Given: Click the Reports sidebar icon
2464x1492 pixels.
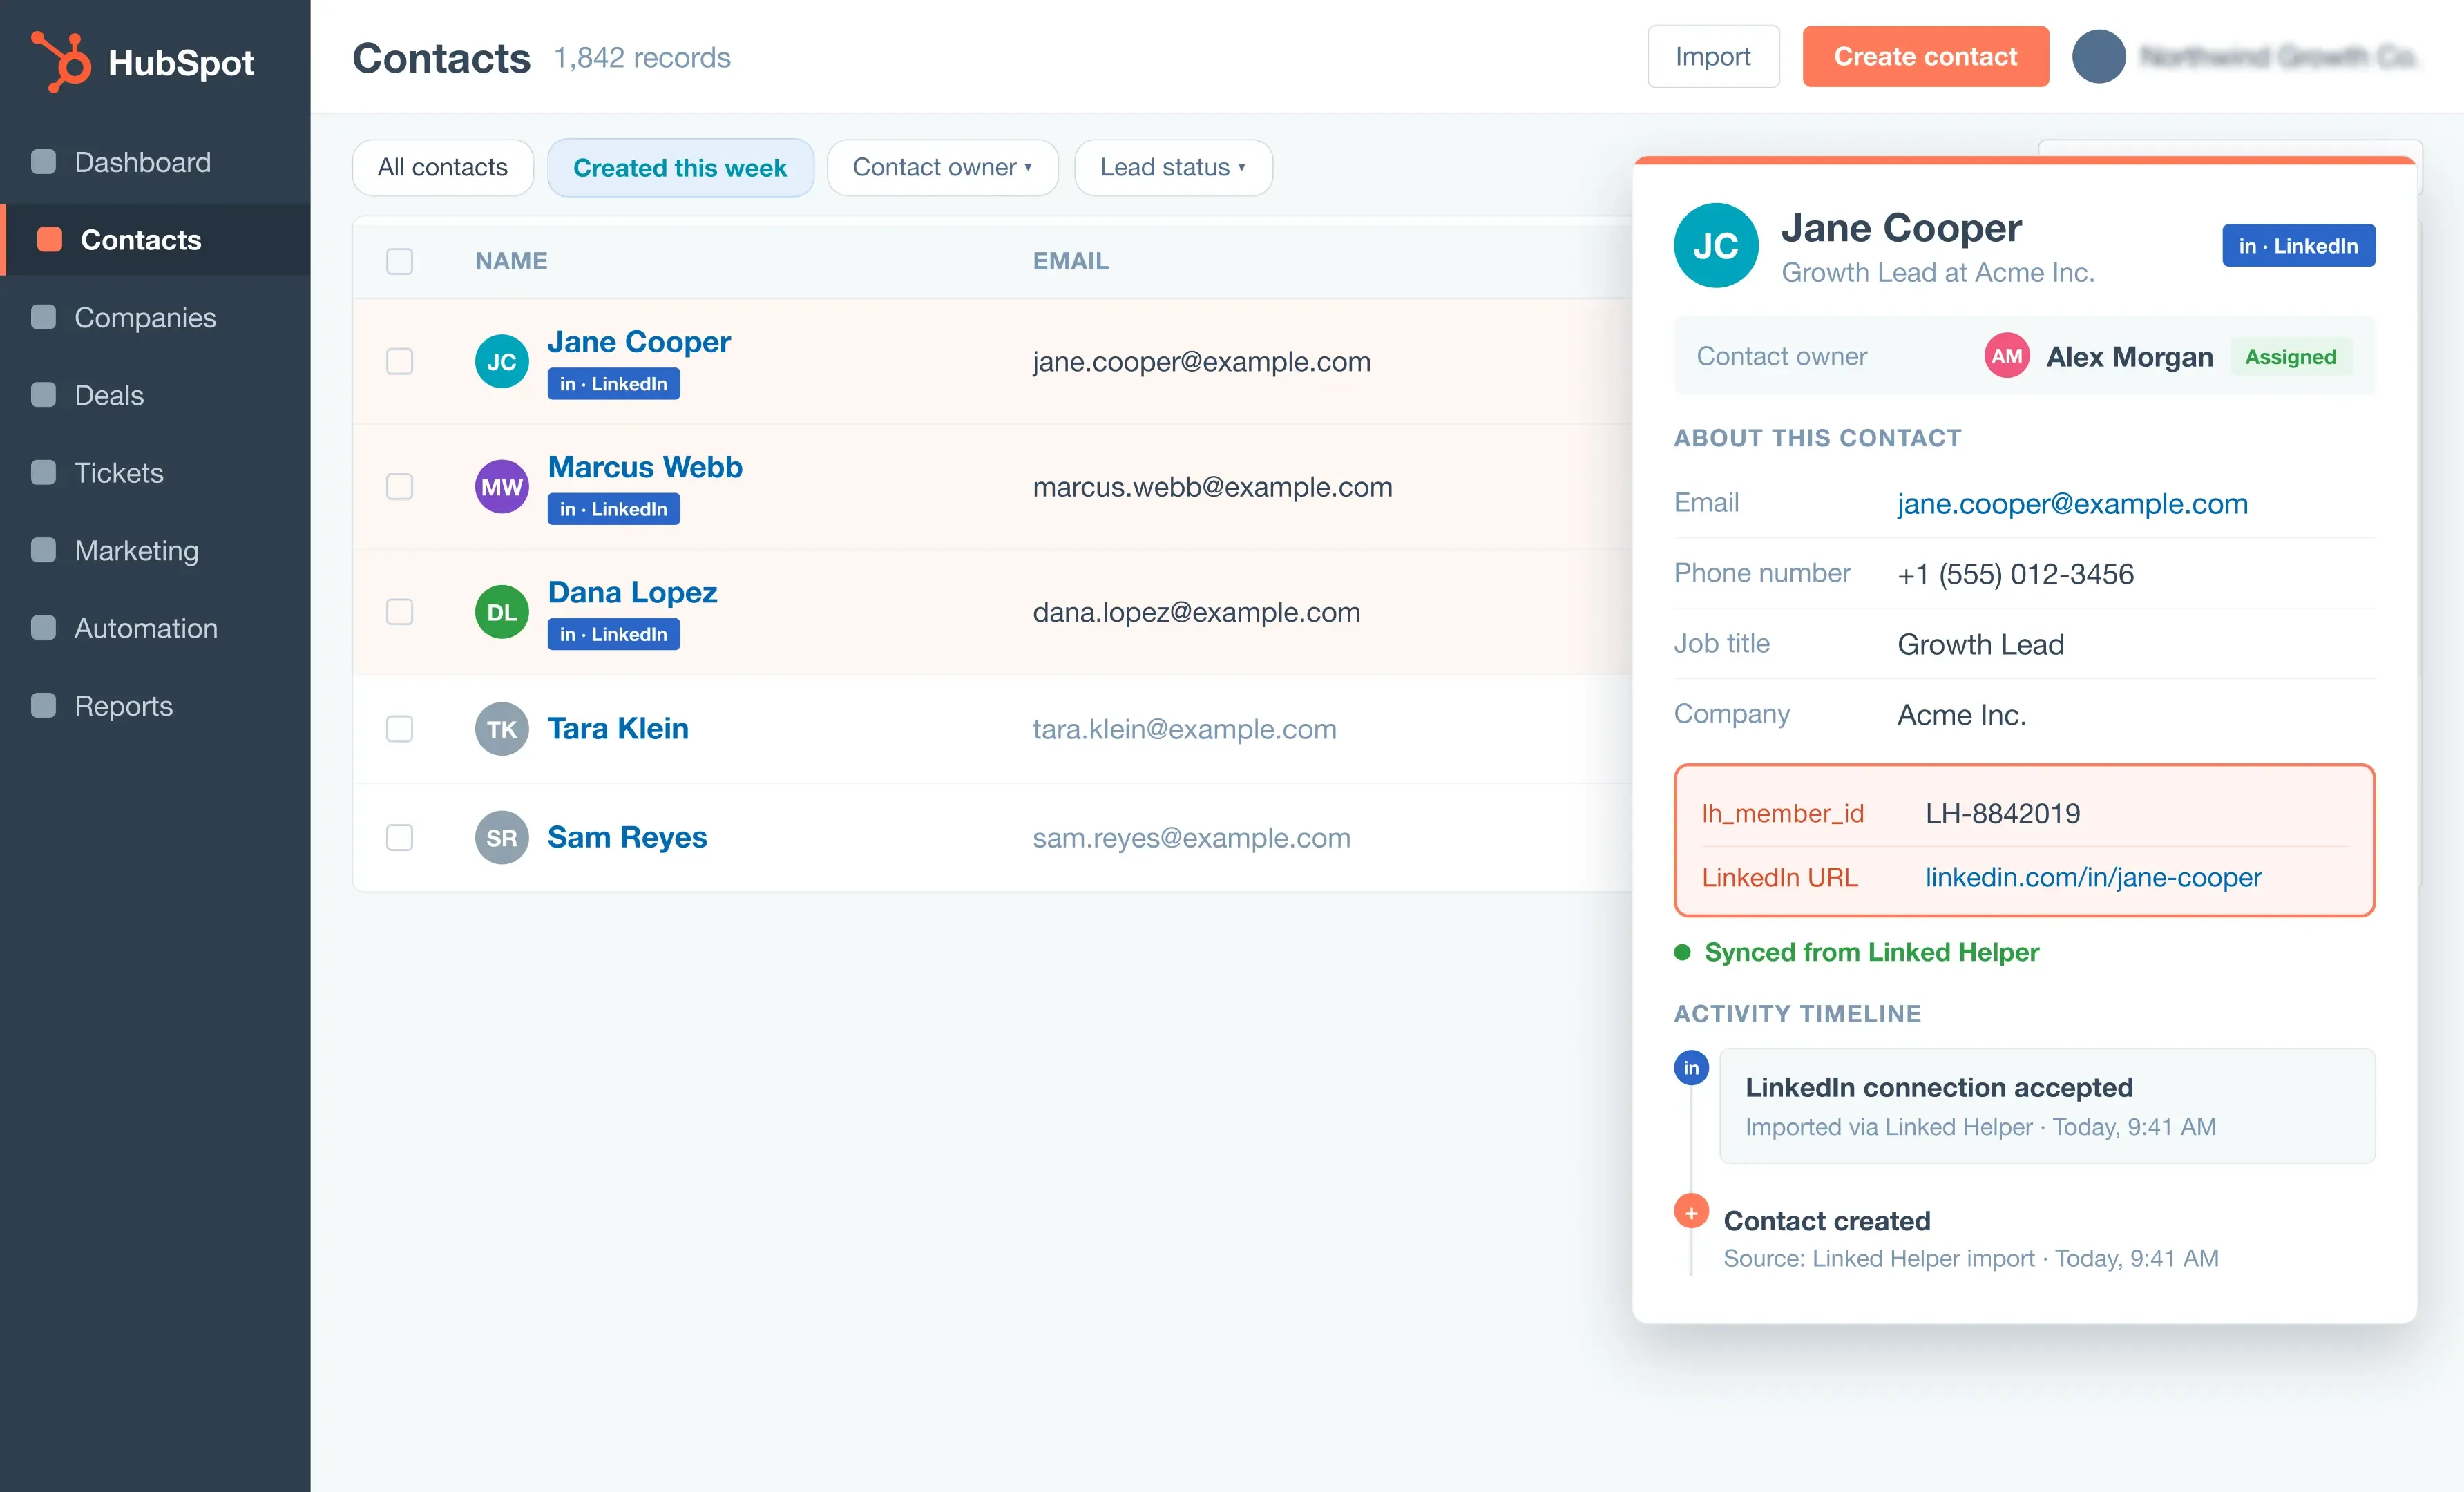Looking at the screenshot, I should click(44, 706).
